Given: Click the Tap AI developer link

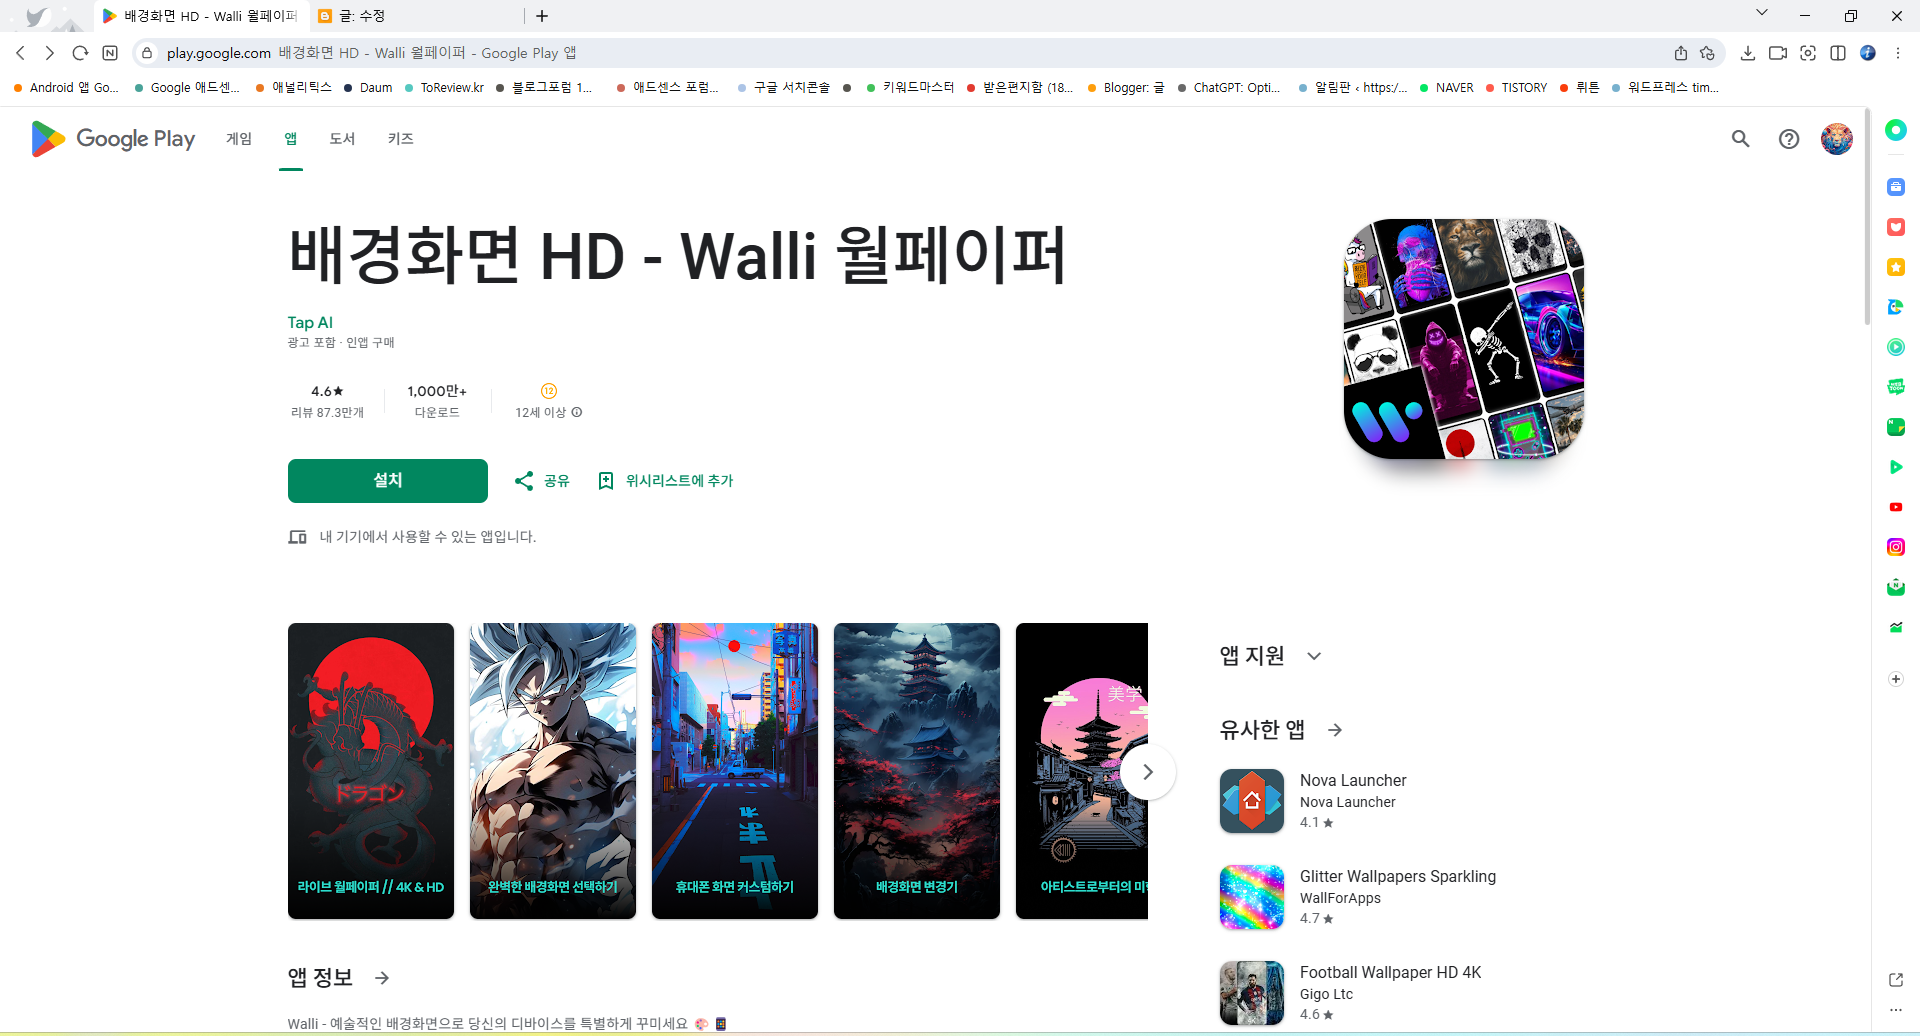Looking at the screenshot, I should point(310,322).
